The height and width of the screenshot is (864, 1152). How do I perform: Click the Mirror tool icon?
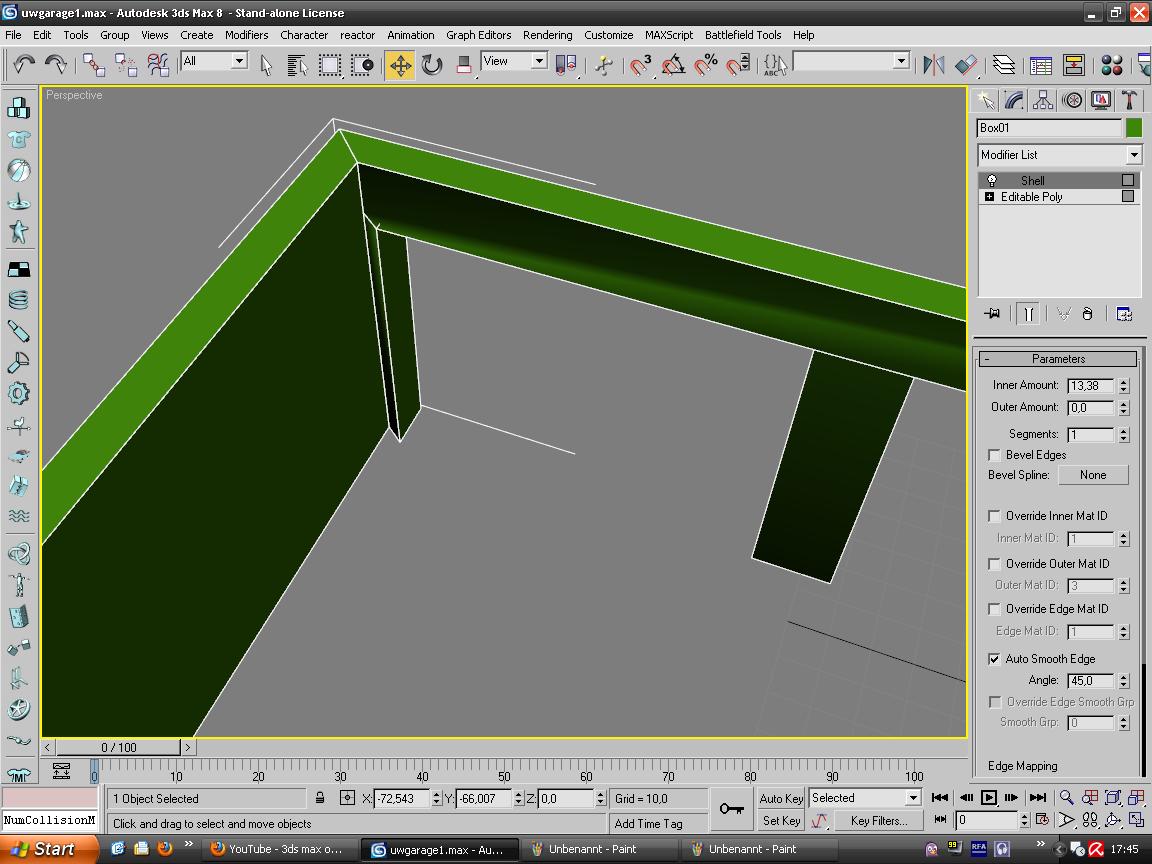coord(933,65)
